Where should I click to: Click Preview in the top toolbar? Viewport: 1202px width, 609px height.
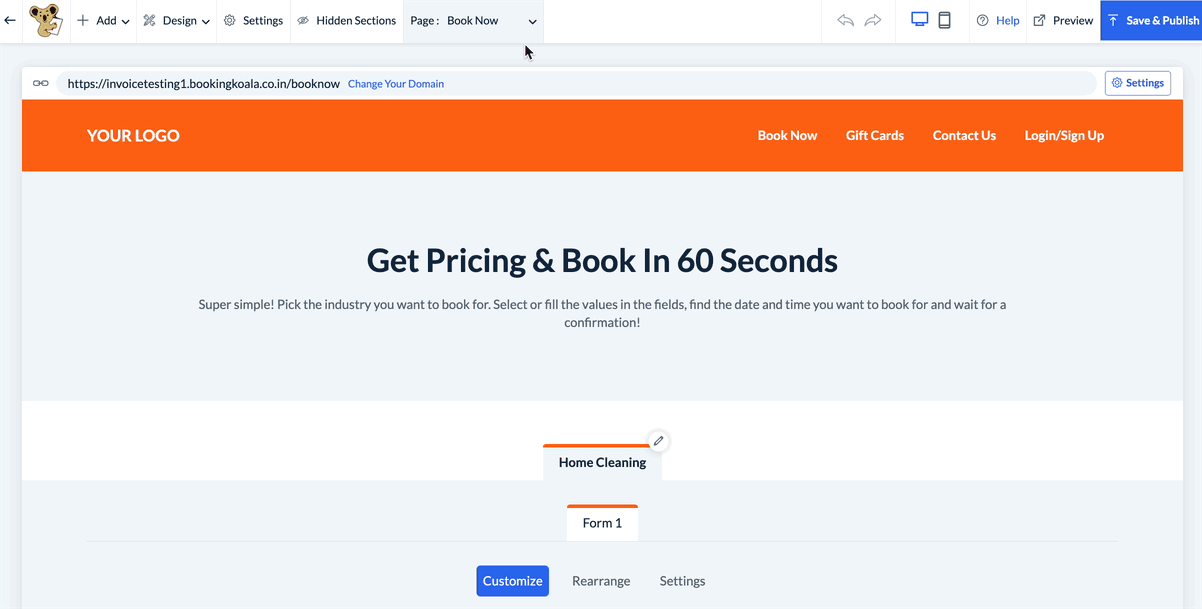tap(1063, 20)
